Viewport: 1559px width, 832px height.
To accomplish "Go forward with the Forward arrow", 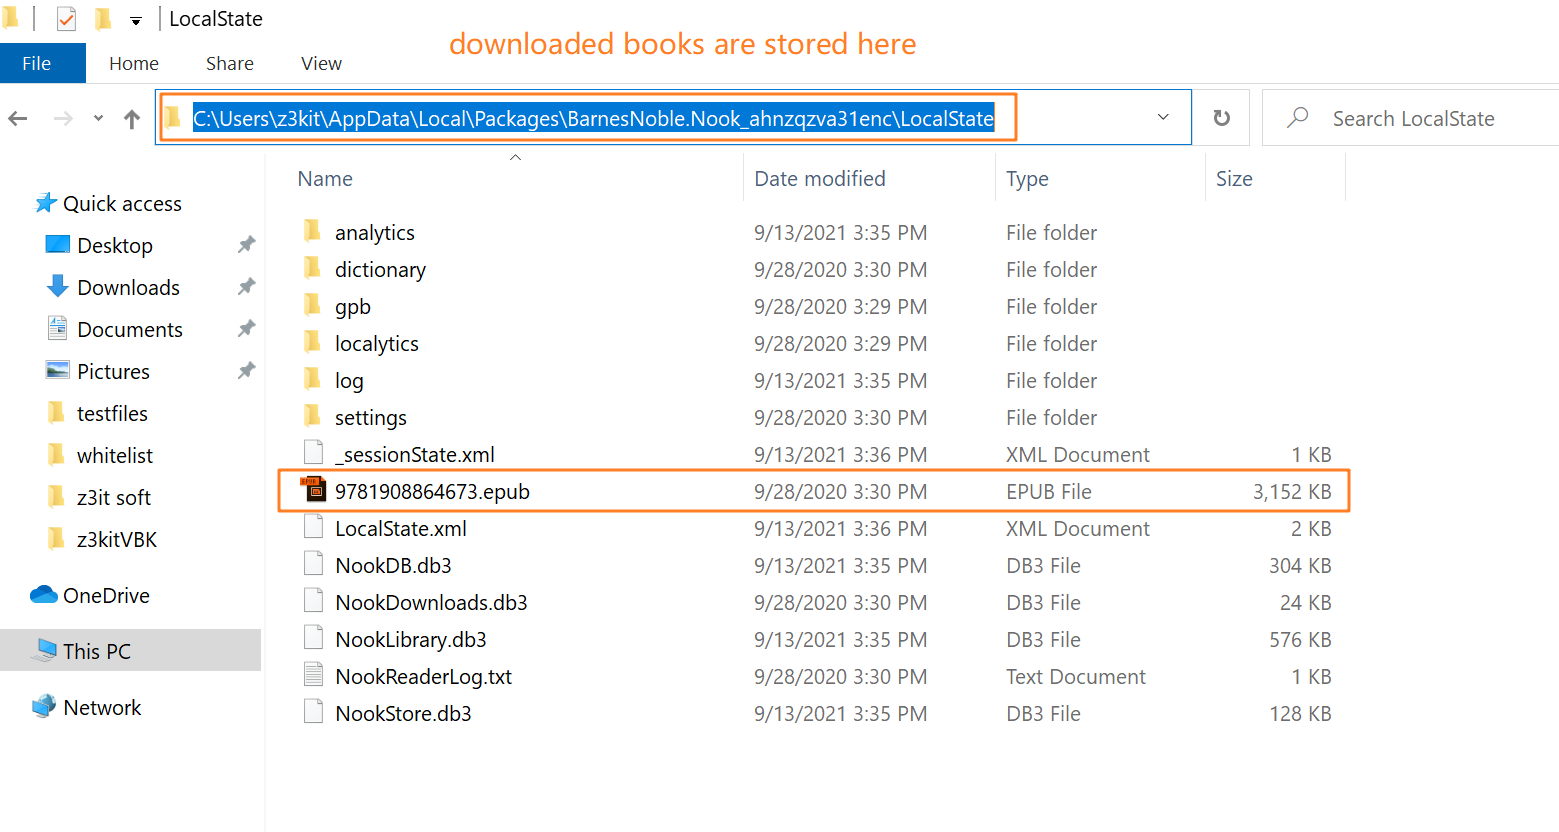I will point(63,119).
